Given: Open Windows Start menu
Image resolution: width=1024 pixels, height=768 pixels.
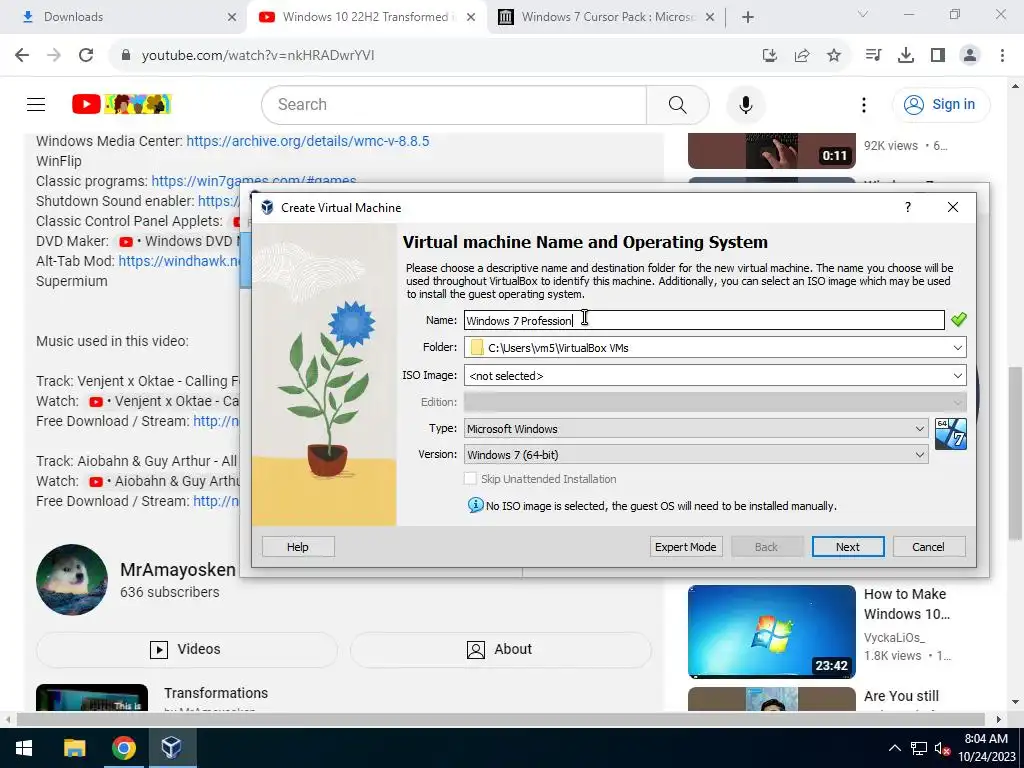Looking at the screenshot, I should click(x=24, y=748).
